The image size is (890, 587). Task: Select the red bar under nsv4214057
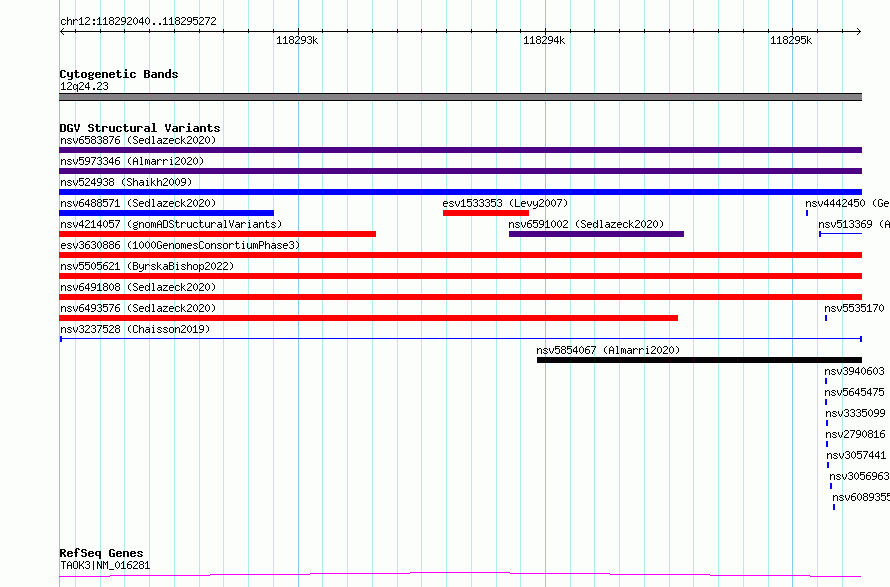tap(217, 234)
